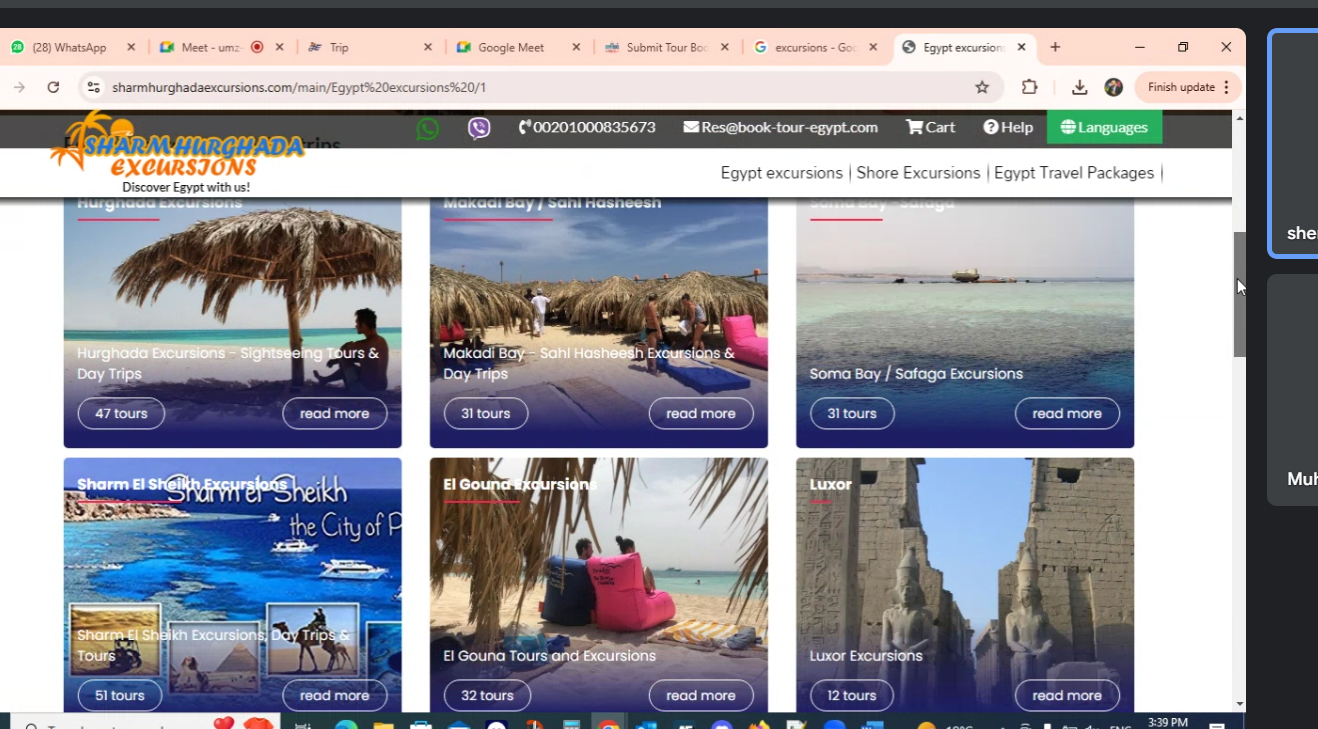Screen dimensions: 1318x729
Task: Open the Chrome profile avatar
Action: click(1113, 87)
